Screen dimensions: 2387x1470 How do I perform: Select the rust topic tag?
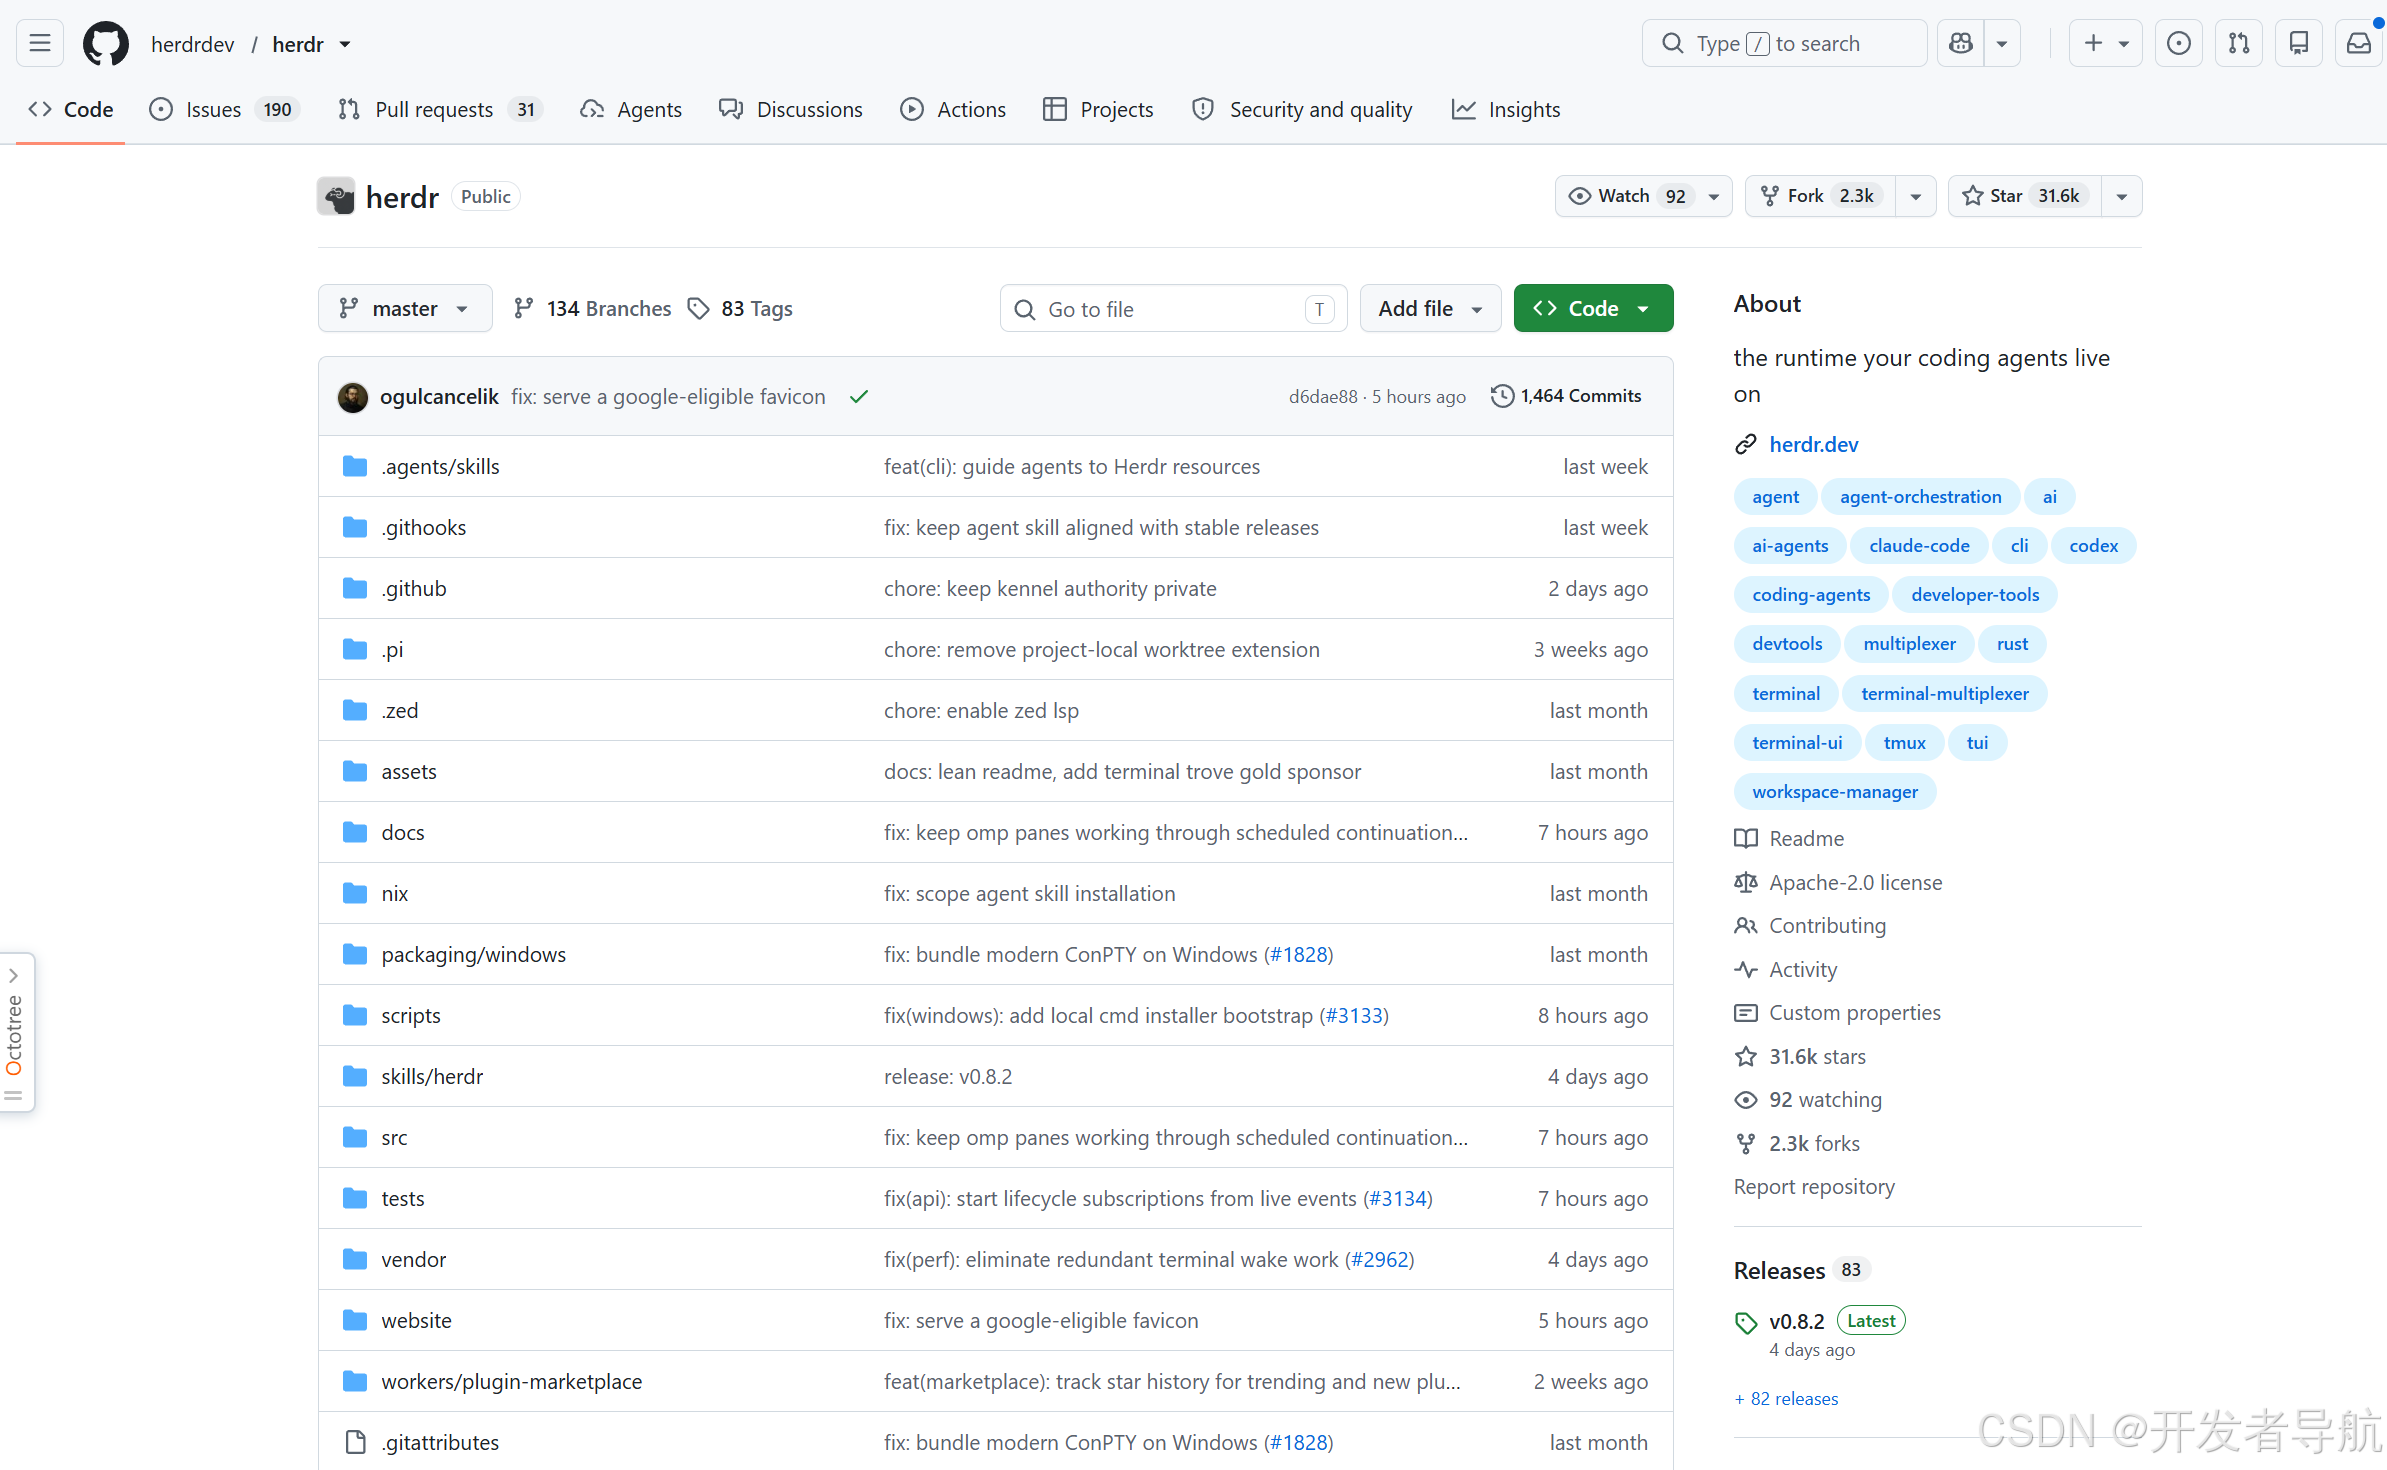coord(2012,644)
